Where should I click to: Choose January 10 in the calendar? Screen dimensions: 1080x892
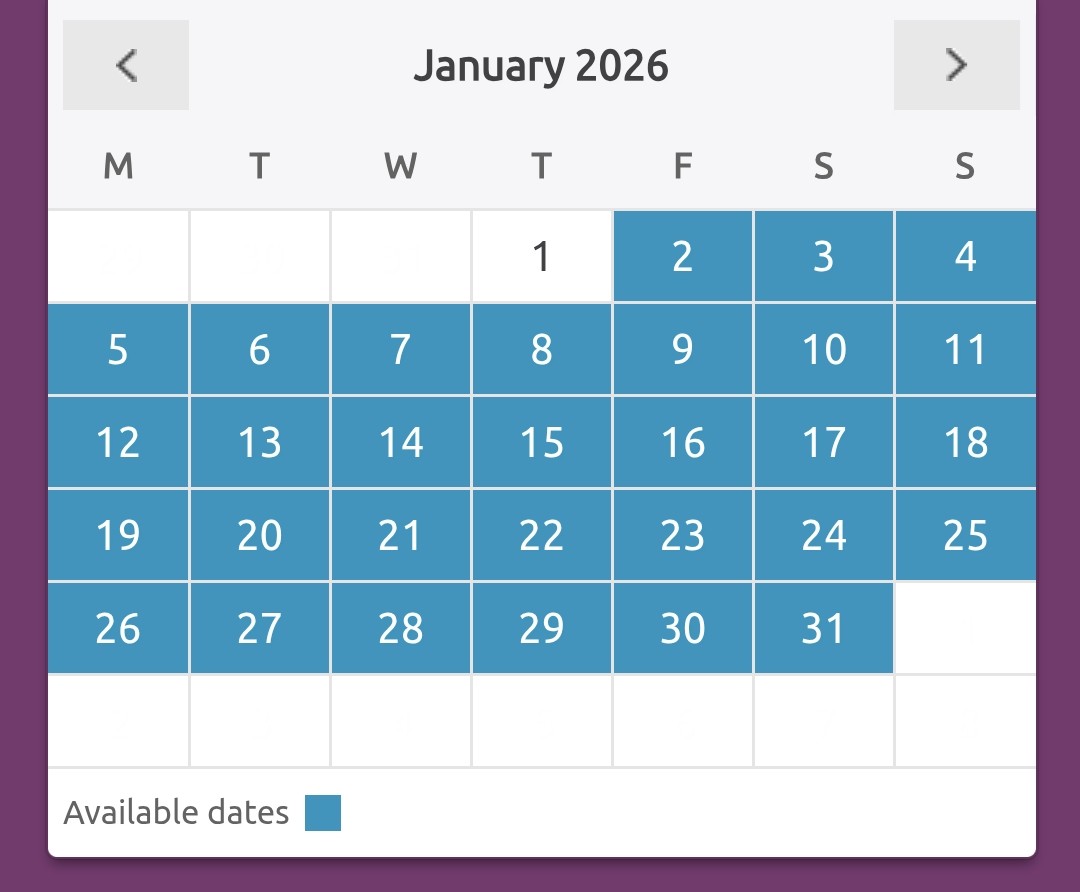click(824, 350)
